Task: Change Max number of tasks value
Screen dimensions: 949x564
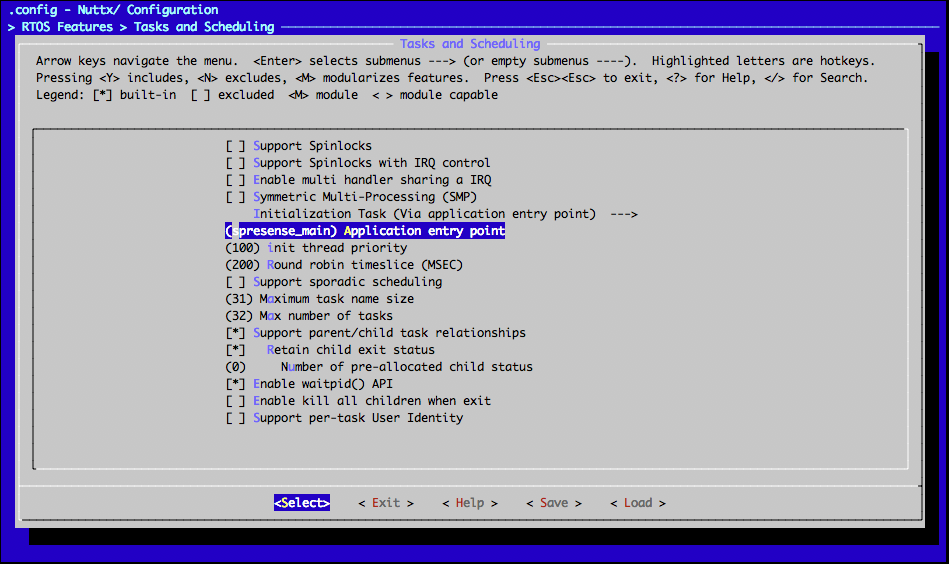Action: click(309, 316)
